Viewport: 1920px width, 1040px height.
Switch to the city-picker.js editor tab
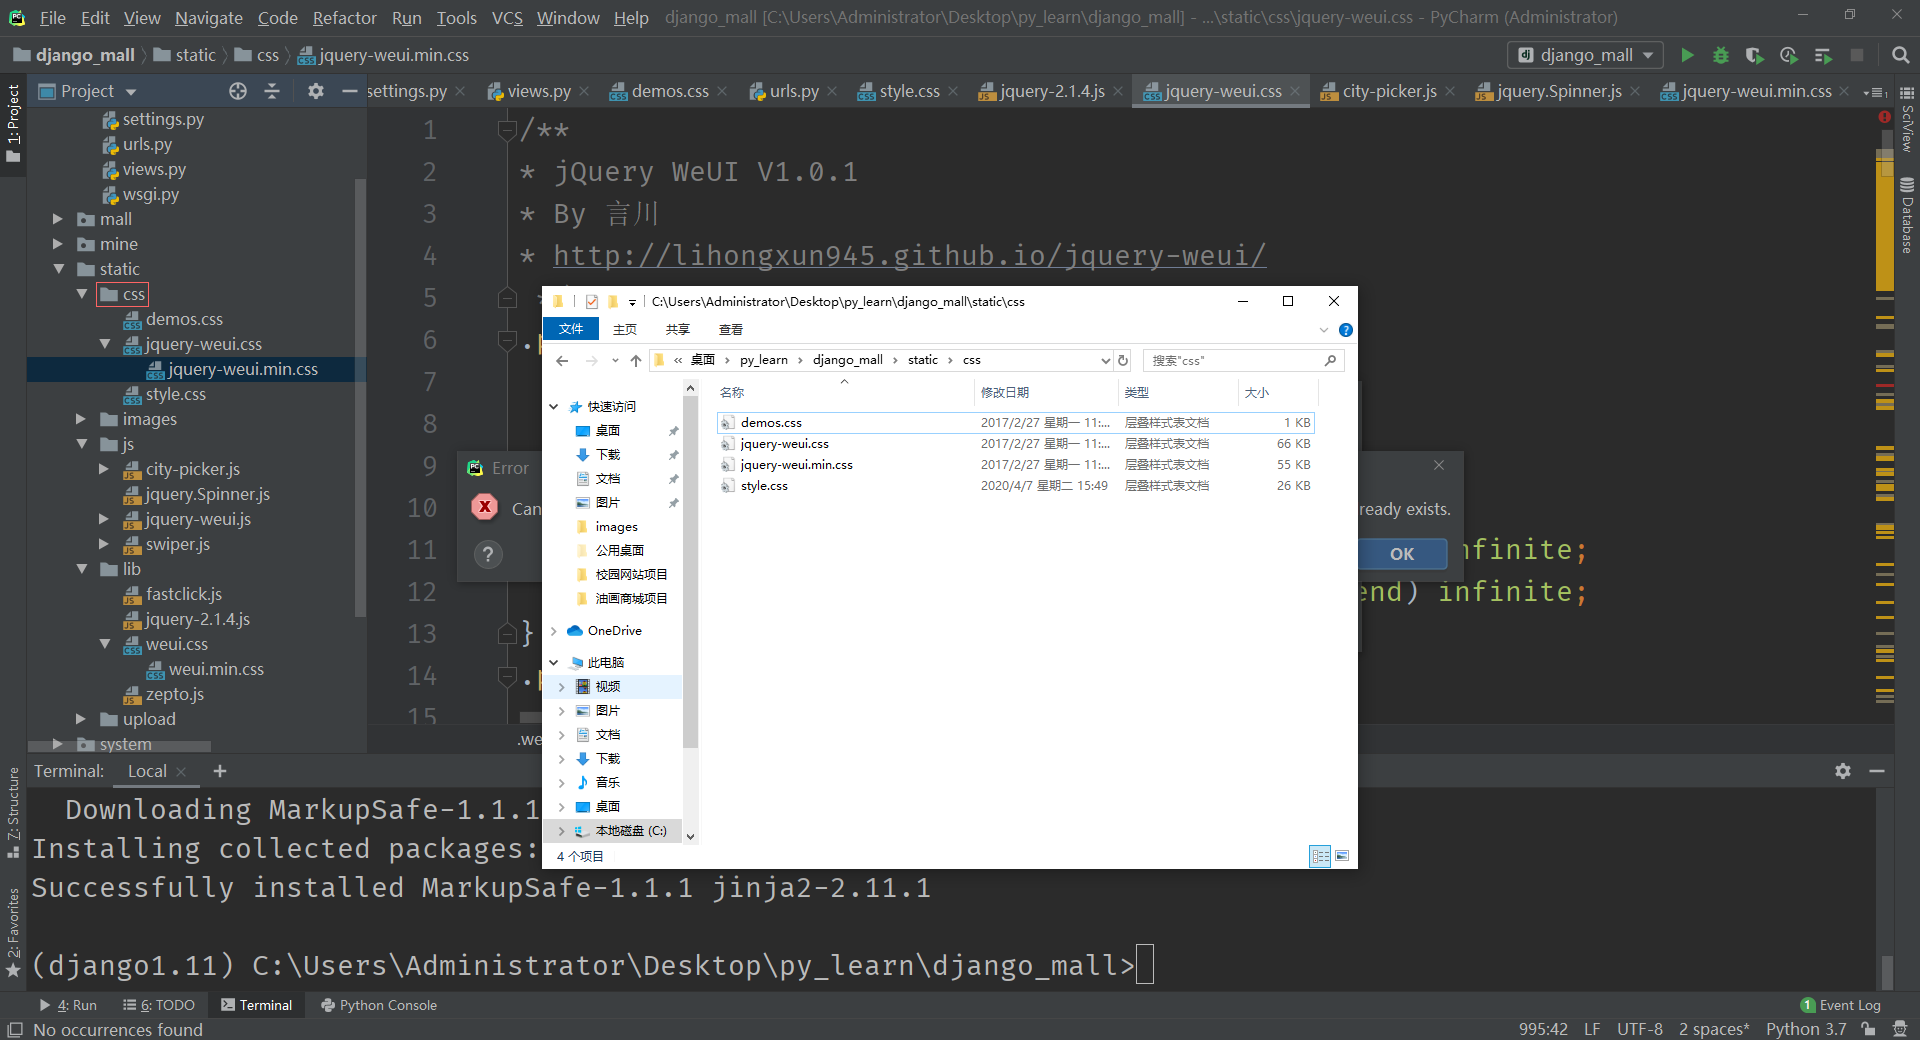point(1388,91)
